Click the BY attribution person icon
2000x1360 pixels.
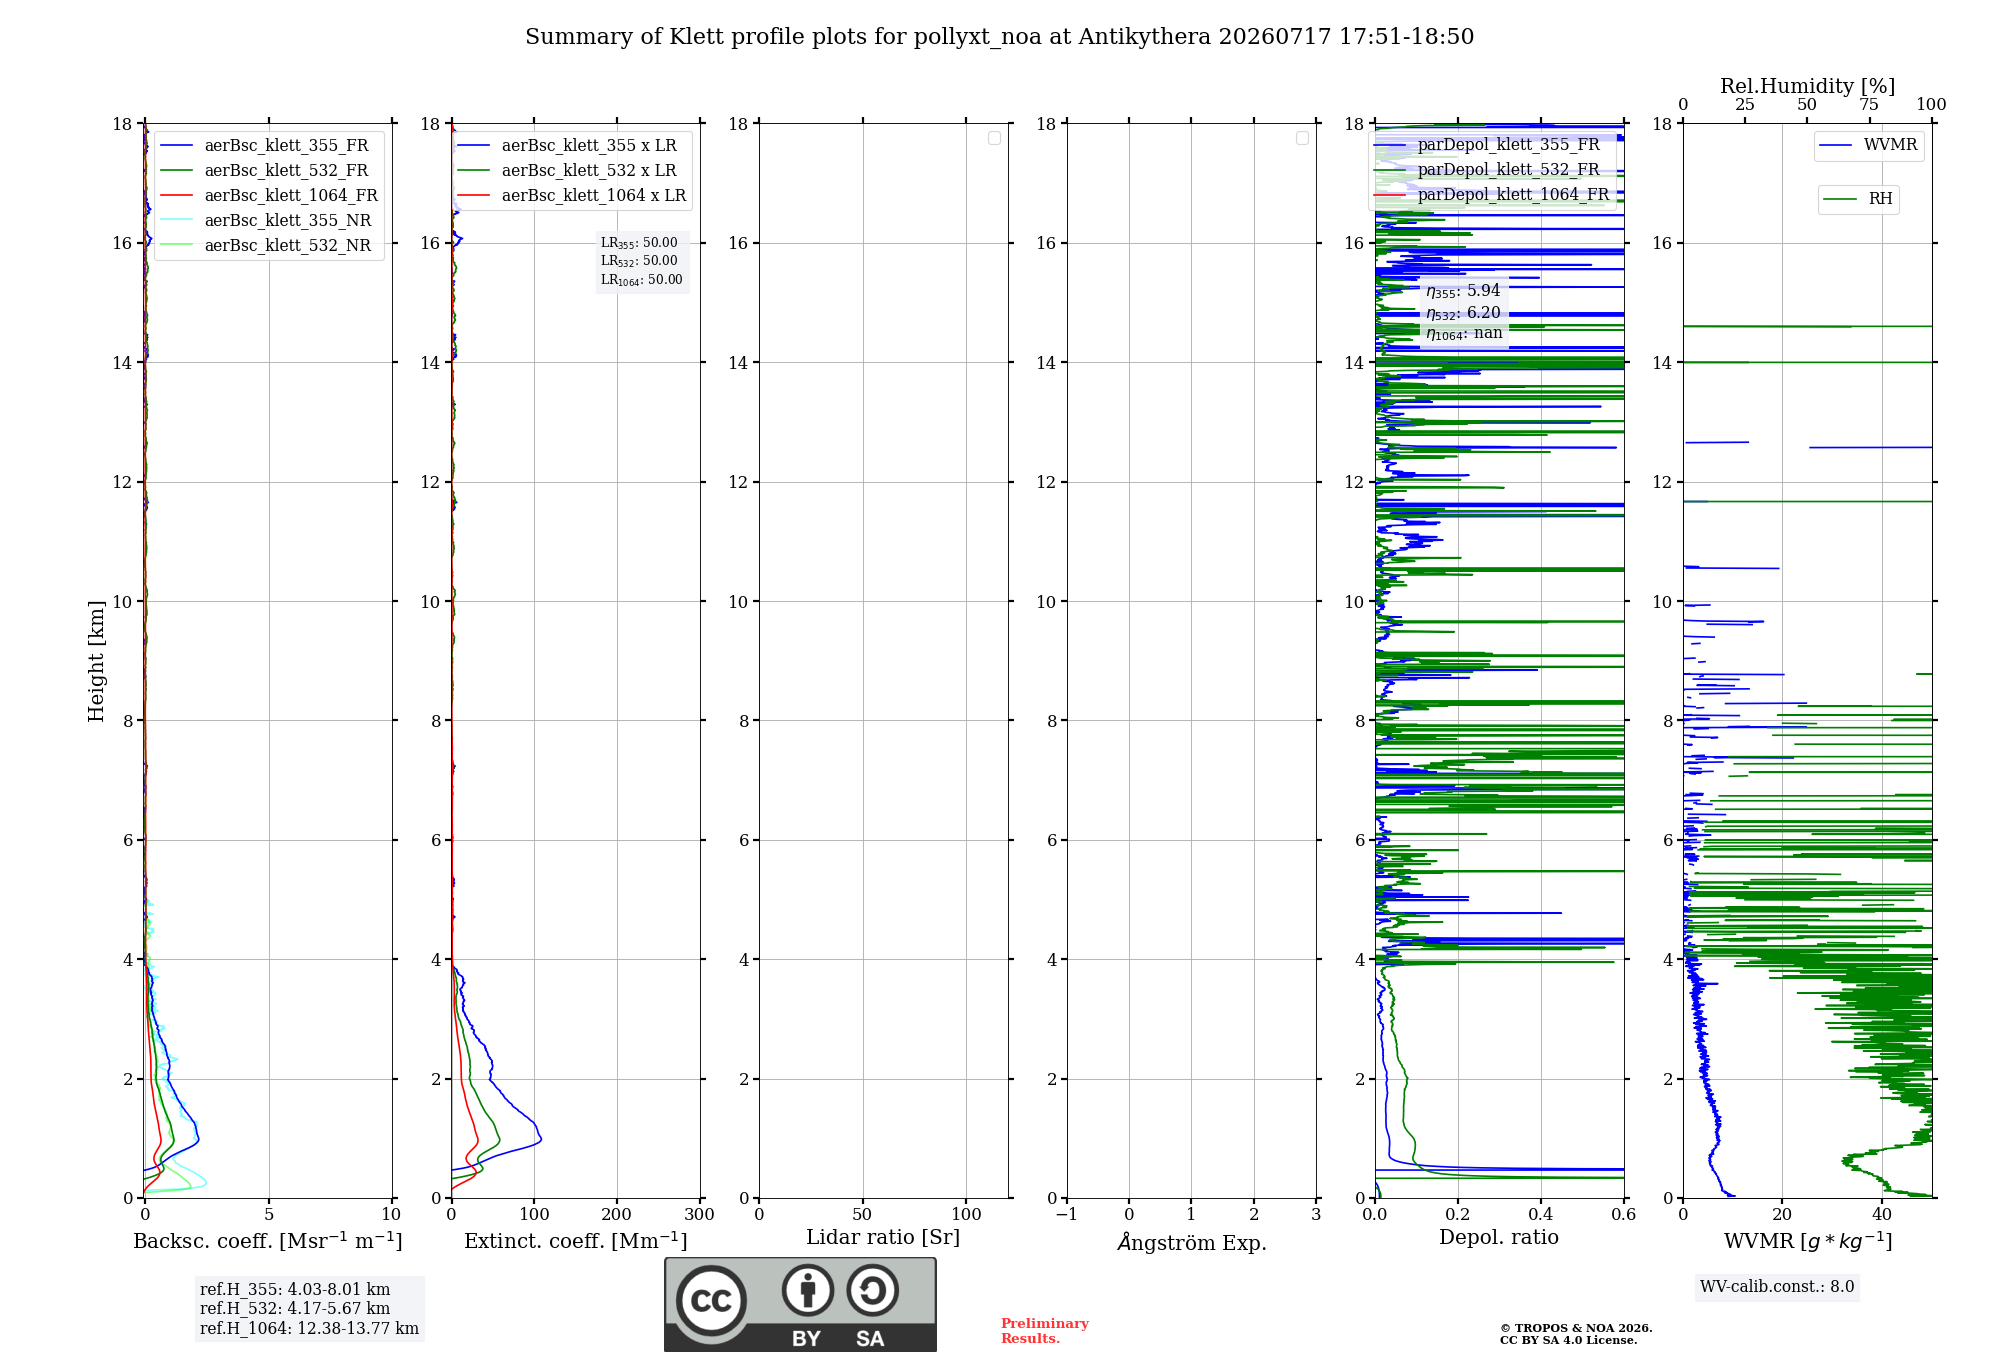click(808, 1290)
